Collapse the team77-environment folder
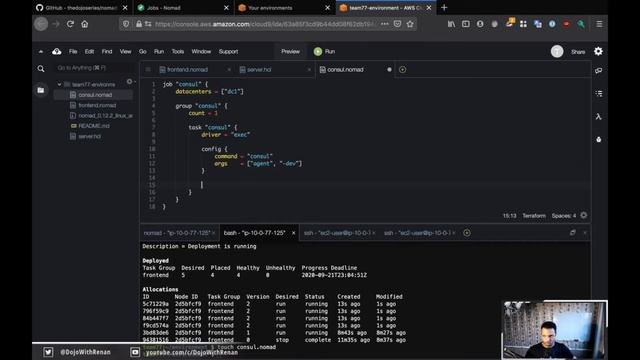640x360 pixels. pyautogui.click(x=59, y=84)
